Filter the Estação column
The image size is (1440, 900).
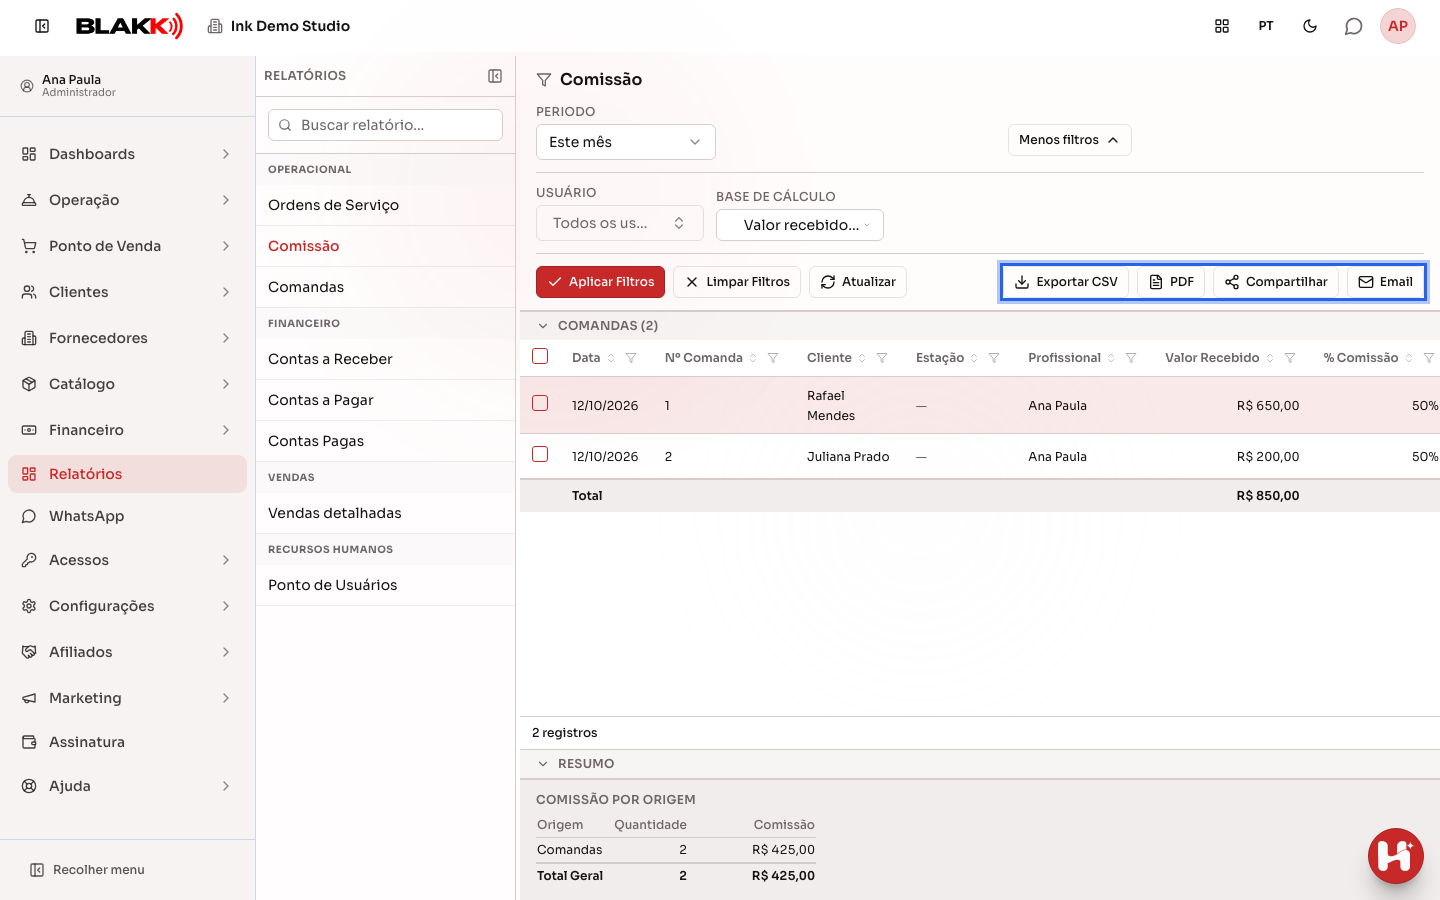tap(994, 358)
